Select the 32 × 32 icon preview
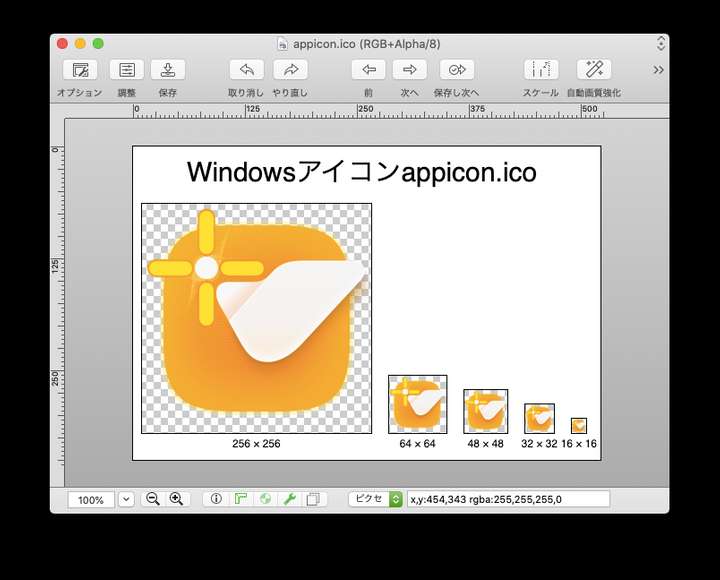Screen dimensions: 720x580 [x=539, y=418]
